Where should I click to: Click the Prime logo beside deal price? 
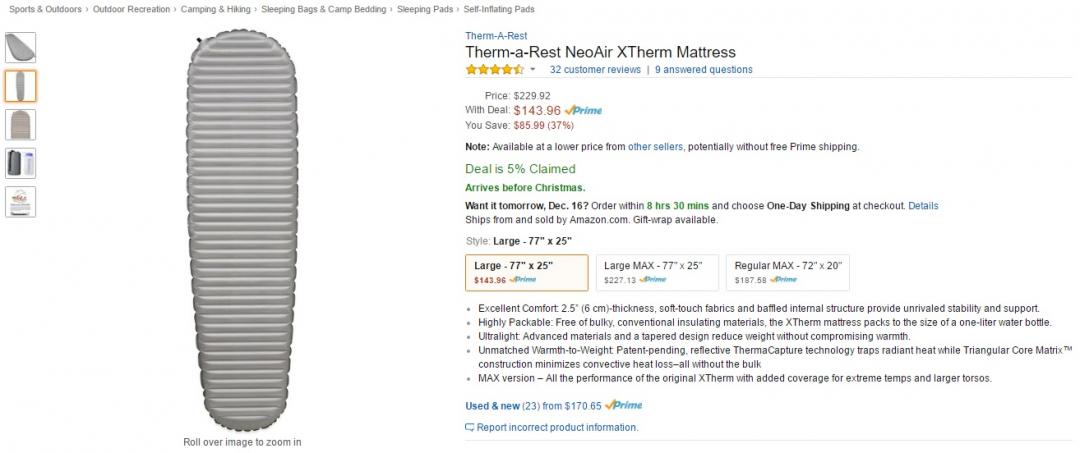click(x=583, y=110)
